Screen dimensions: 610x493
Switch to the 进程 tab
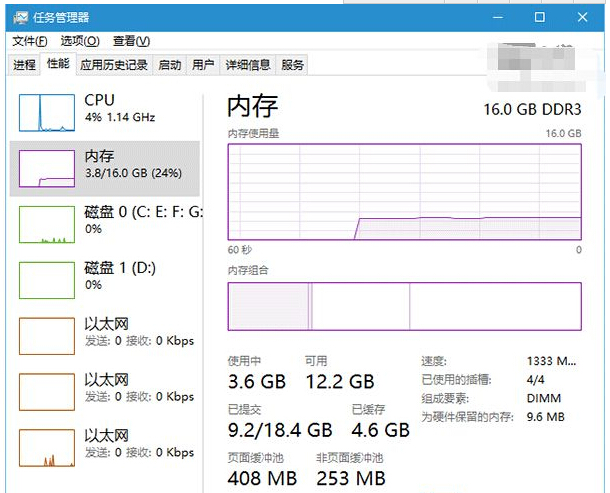tap(25, 65)
